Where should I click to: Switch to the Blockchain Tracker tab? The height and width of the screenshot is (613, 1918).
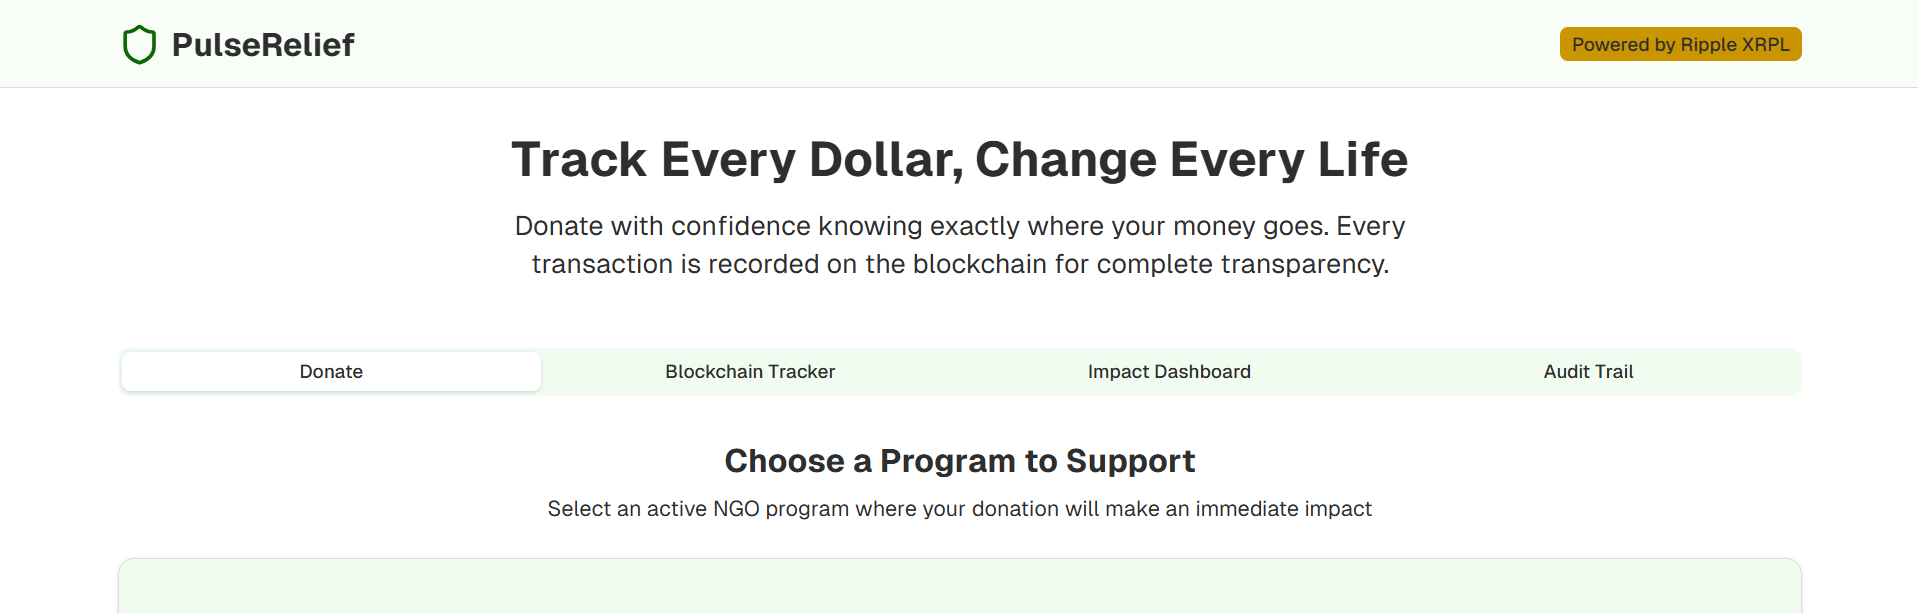click(x=750, y=372)
